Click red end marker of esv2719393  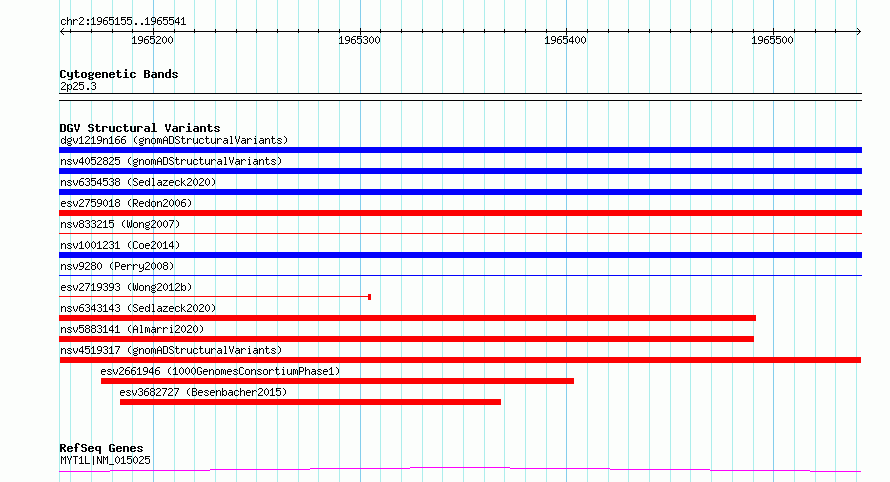(x=370, y=297)
